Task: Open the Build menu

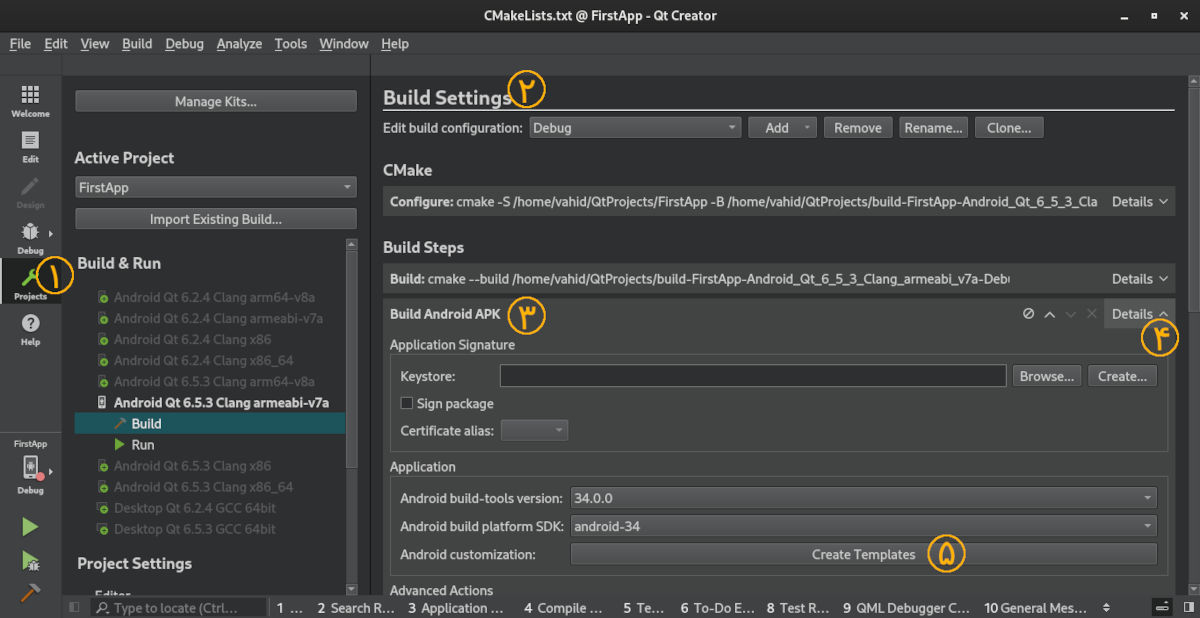Action: click(x=137, y=44)
